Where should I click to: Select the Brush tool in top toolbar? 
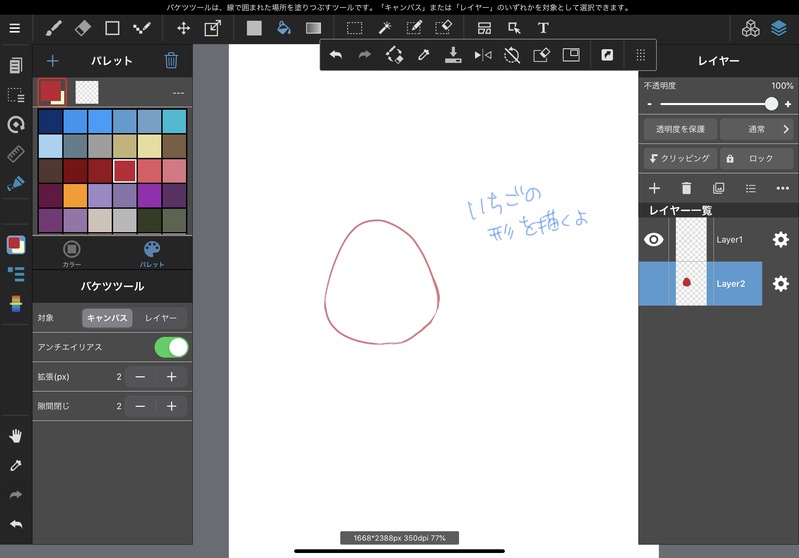click(x=54, y=28)
